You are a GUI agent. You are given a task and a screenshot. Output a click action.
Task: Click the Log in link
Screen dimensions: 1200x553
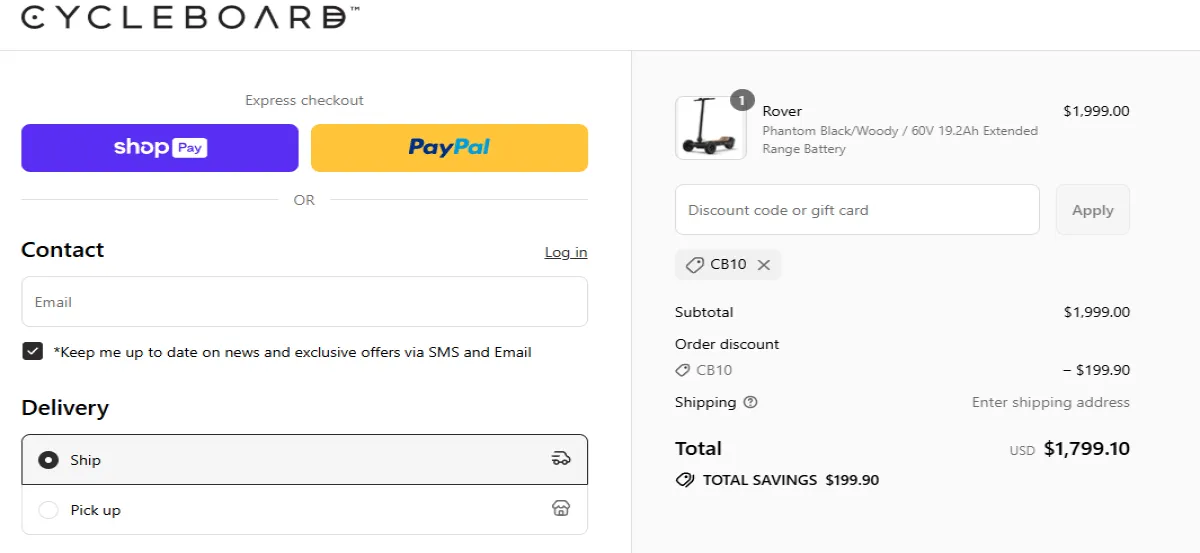[x=566, y=252]
